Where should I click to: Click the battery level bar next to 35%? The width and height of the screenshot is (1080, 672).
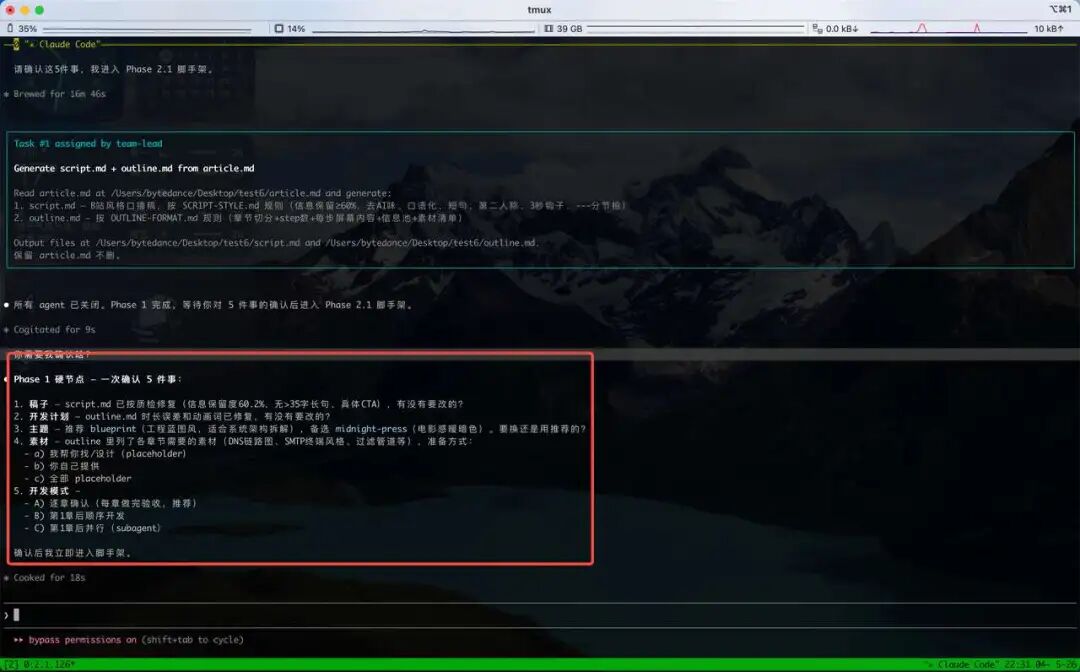coord(147,30)
